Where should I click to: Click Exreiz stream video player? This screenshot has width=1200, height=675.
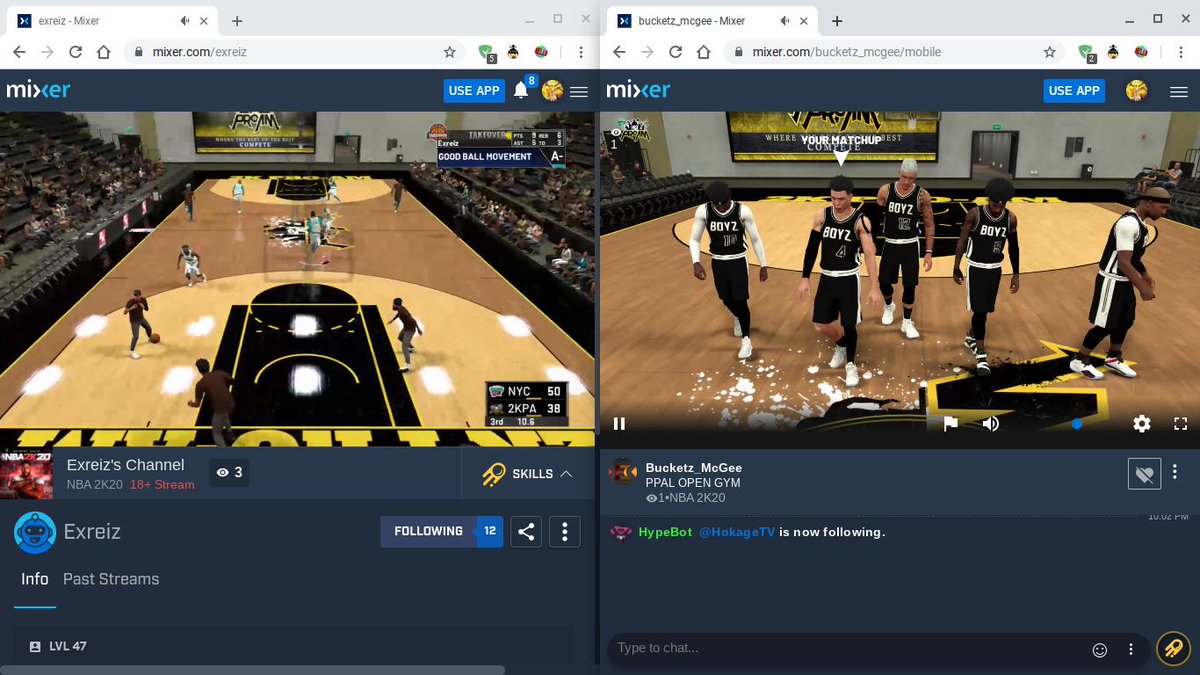(x=297, y=278)
